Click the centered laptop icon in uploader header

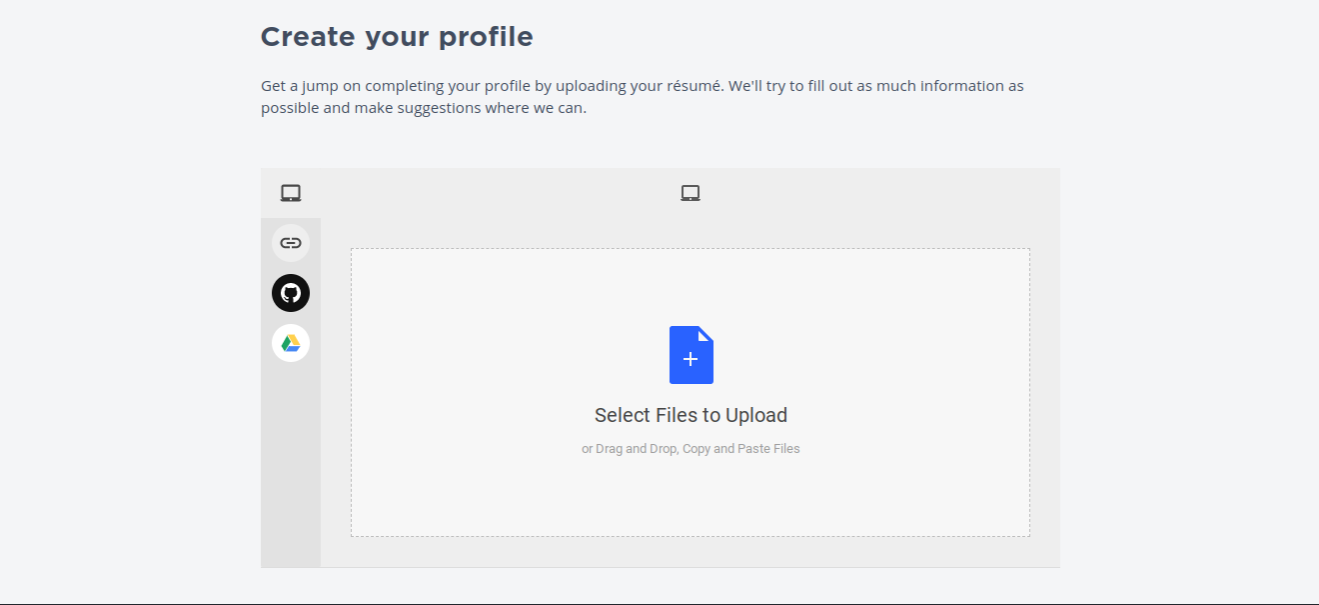690,193
